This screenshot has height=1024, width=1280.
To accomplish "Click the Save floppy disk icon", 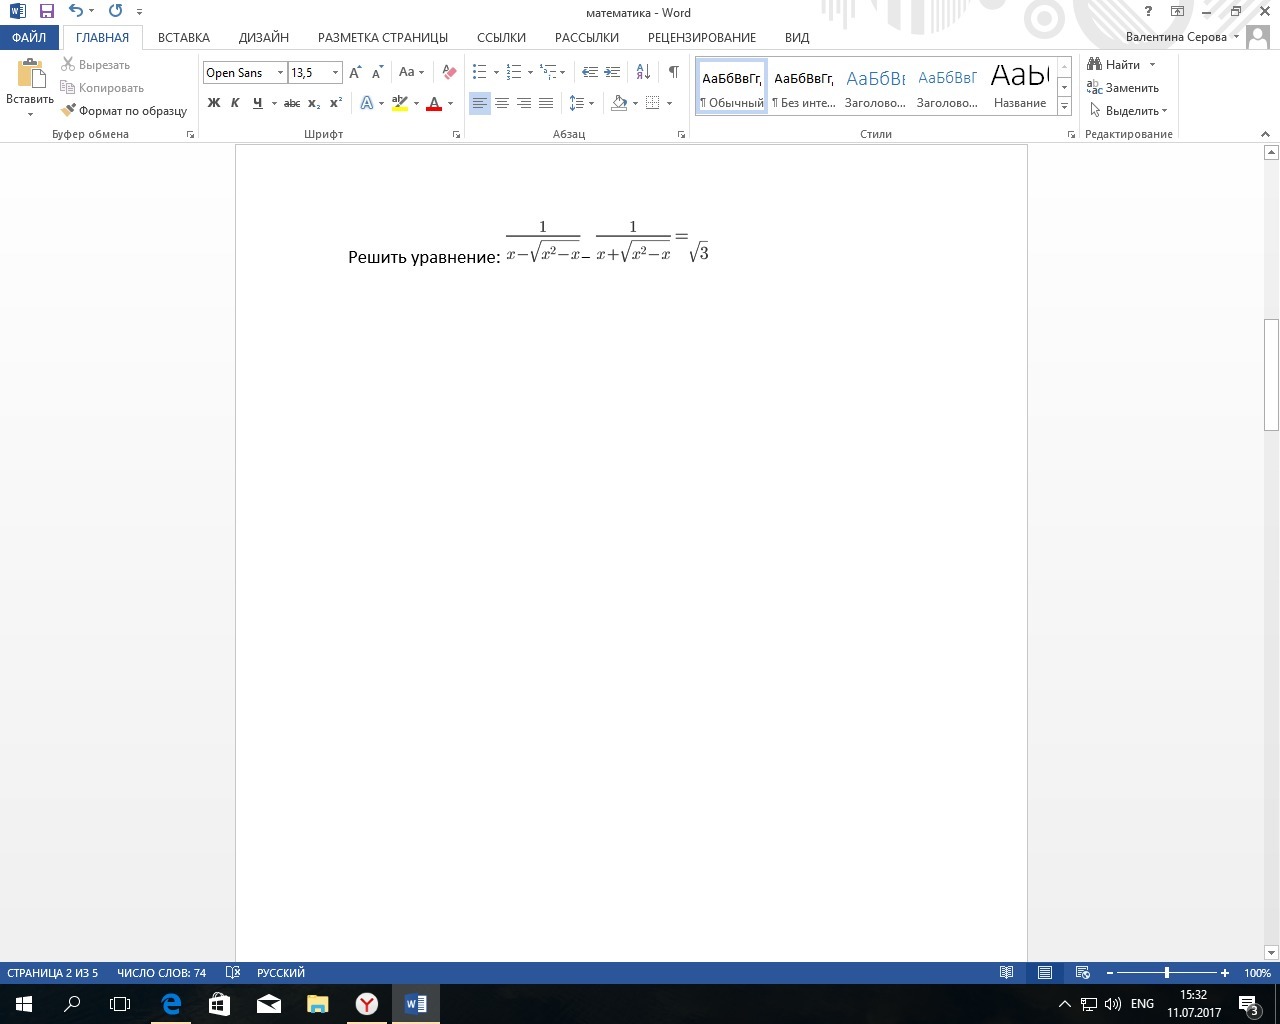I will click(x=46, y=12).
